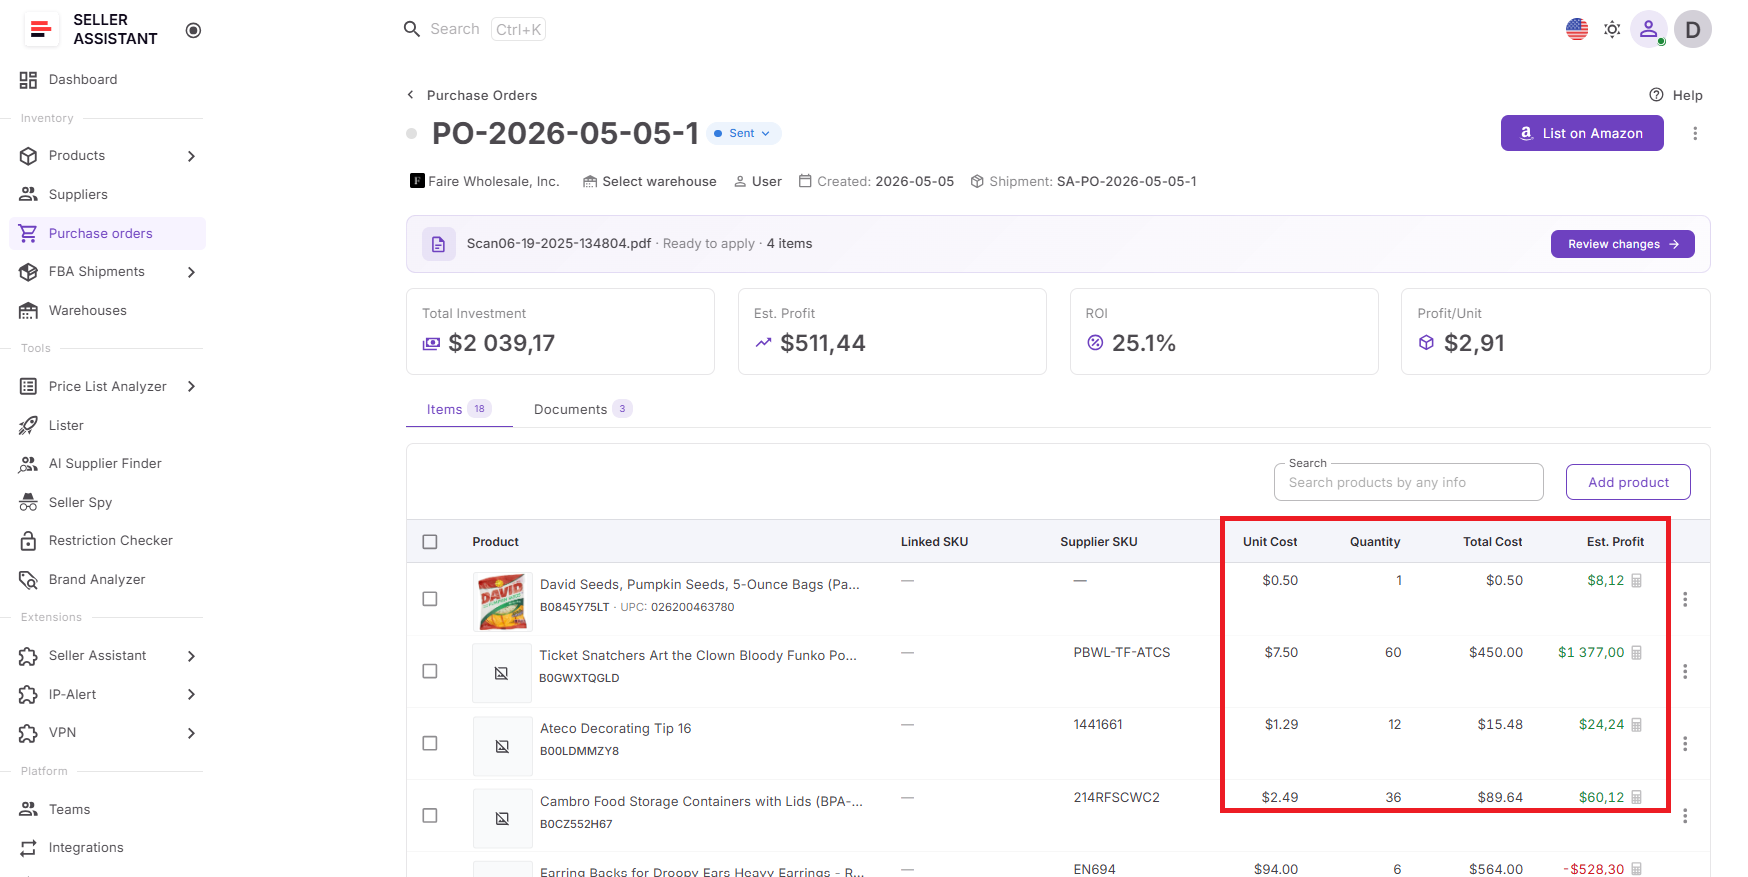Image resolution: width=1748 pixels, height=877 pixels.
Task: Click the Search products input field
Action: tap(1408, 482)
